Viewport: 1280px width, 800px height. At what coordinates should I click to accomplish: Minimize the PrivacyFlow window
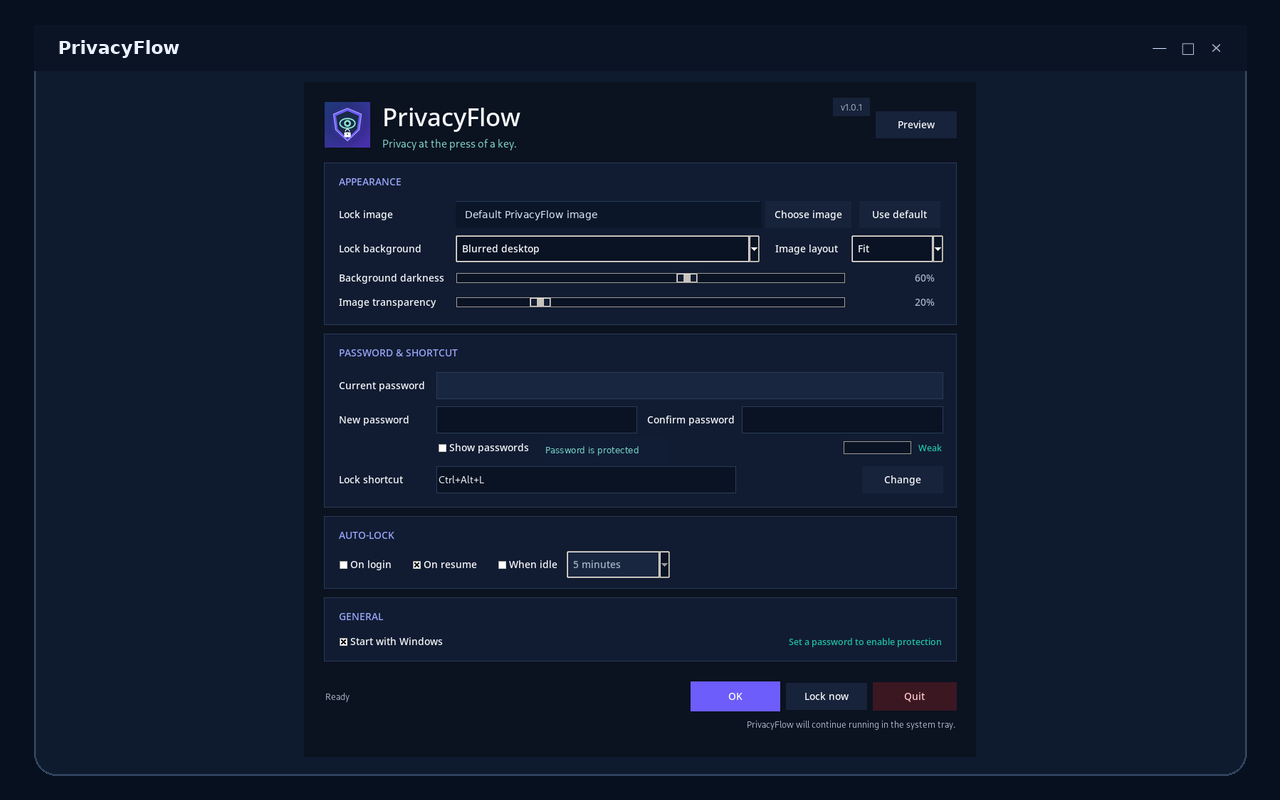coord(1160,48)
